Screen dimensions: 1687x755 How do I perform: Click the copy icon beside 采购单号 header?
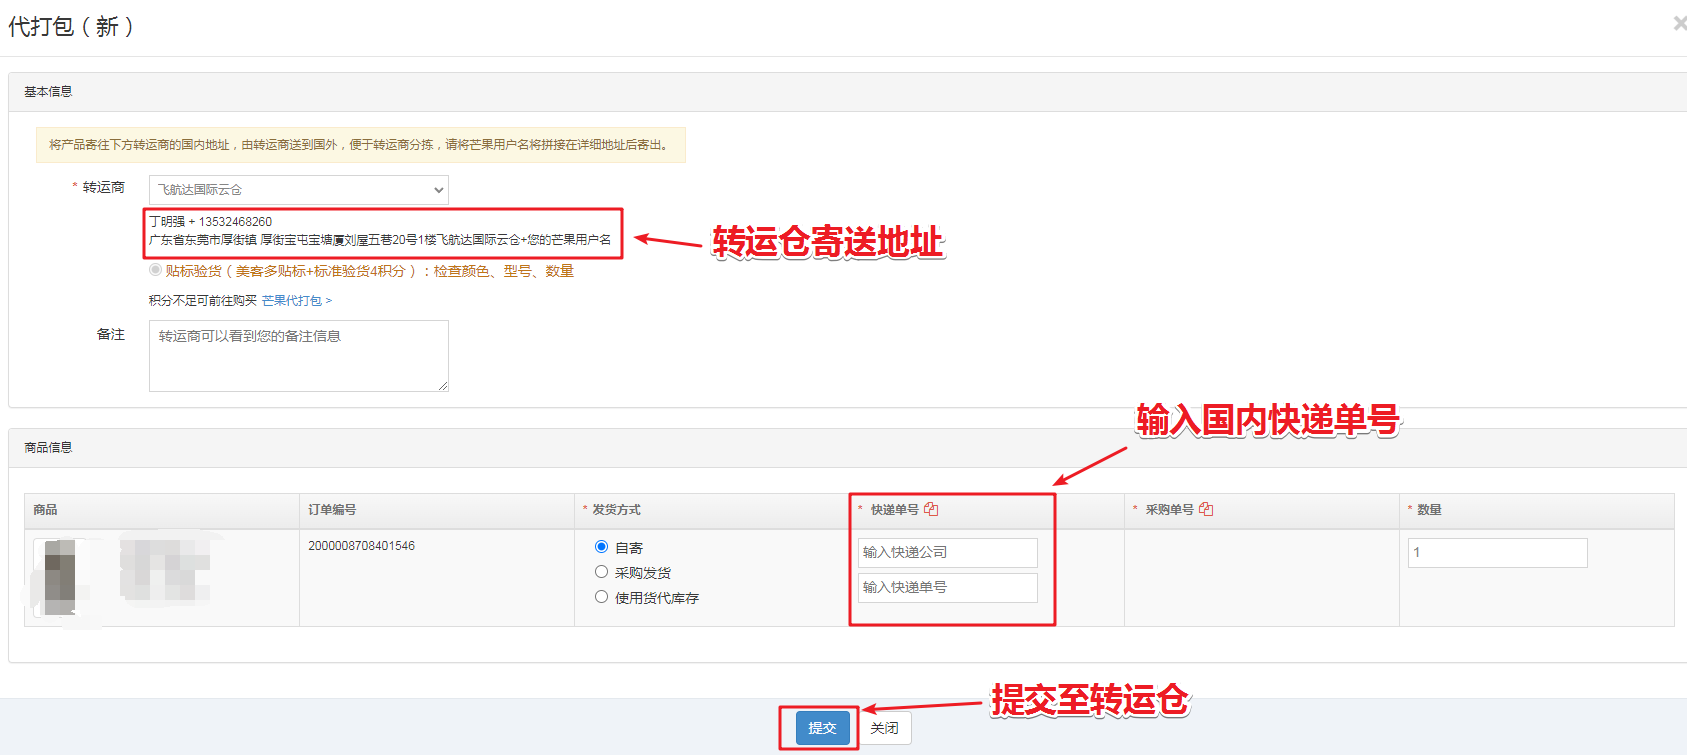[x=1206, y=509]
